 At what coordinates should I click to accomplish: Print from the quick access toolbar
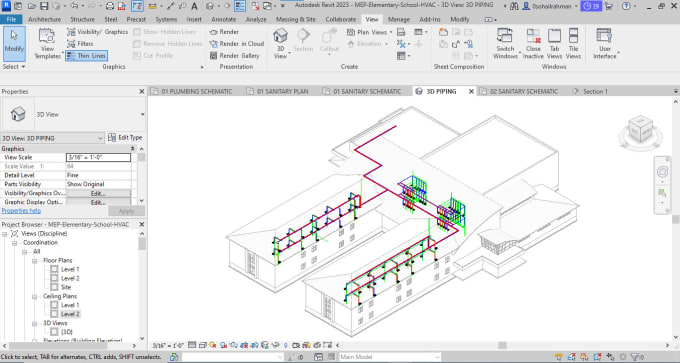tap(110, 6)
